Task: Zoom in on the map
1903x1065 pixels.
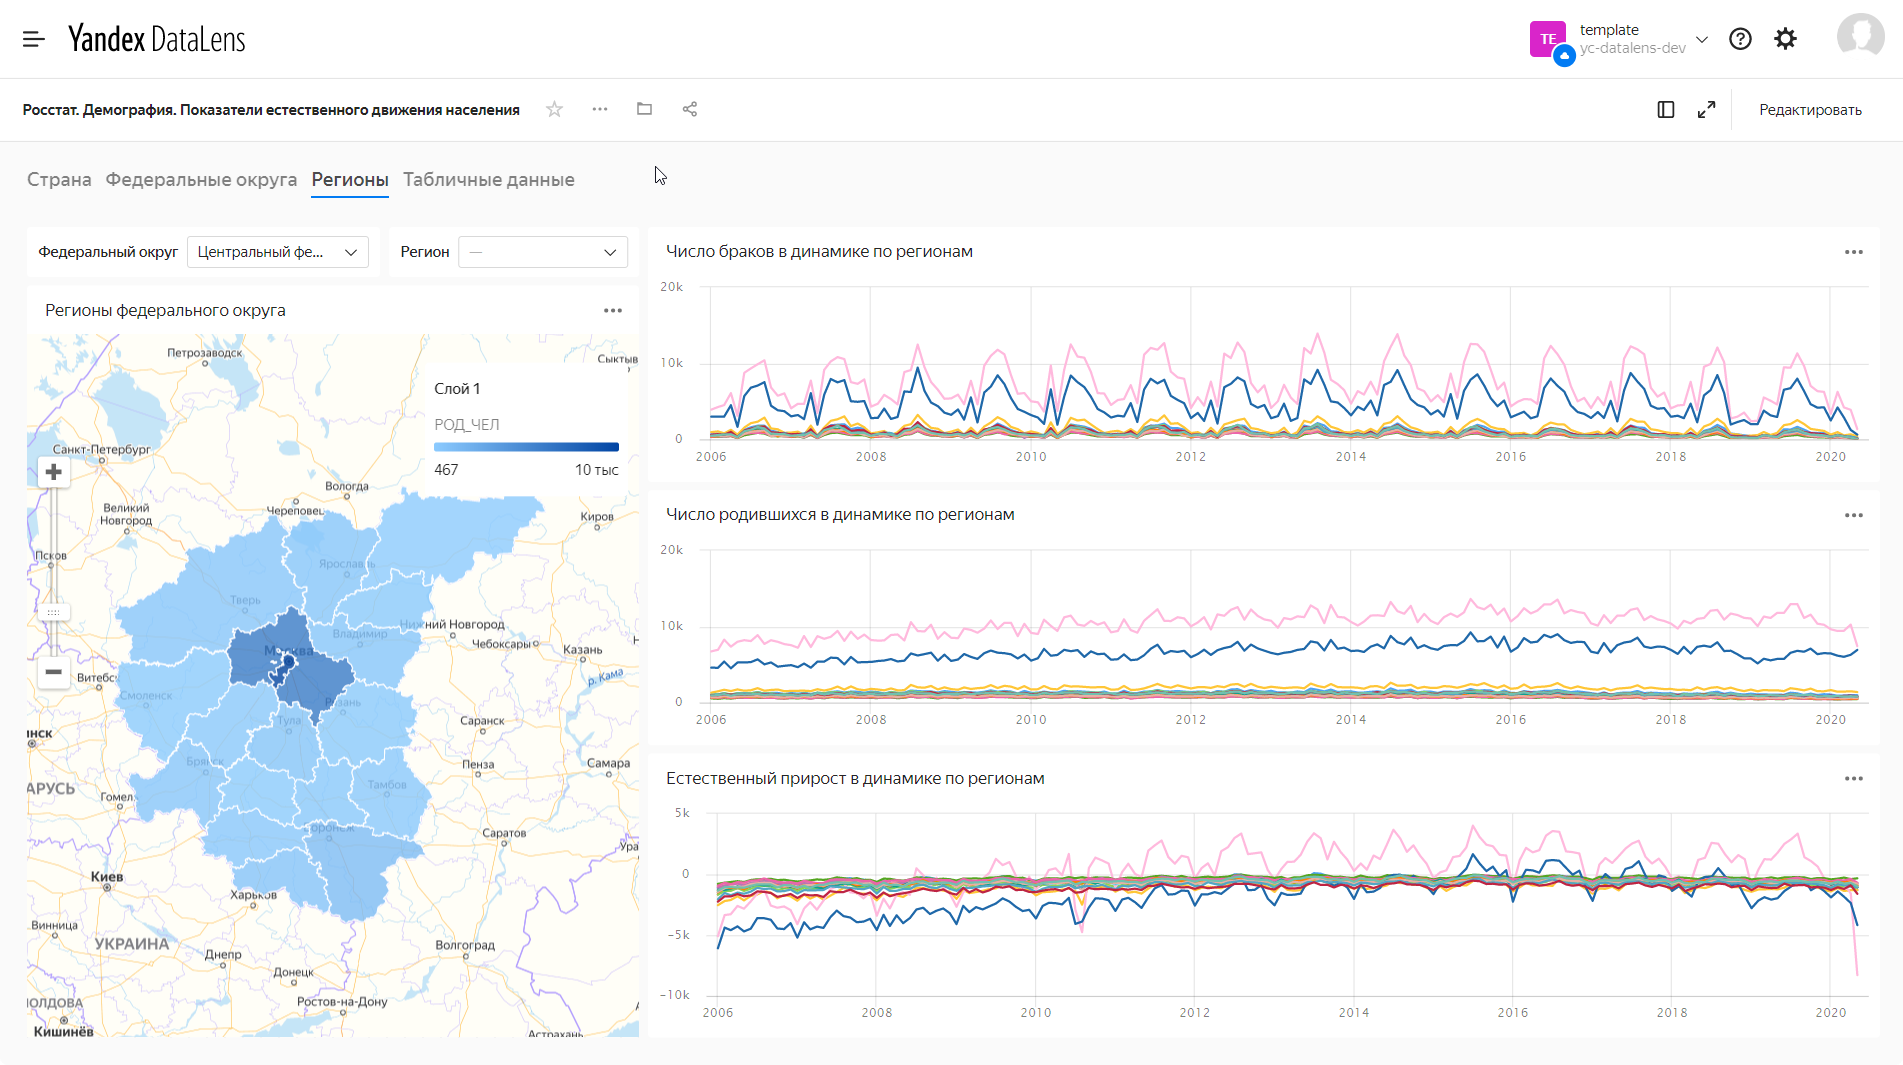Action: (54, 472)
